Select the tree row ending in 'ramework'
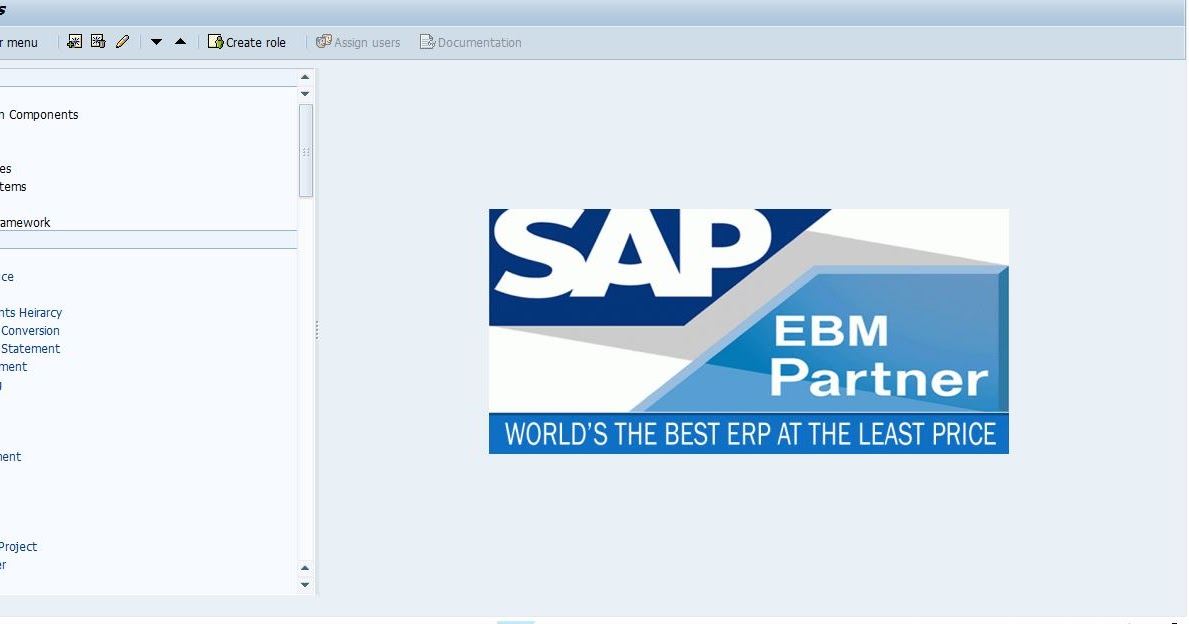The width and height of the screenshot is (1189, 624). point(25,222)
